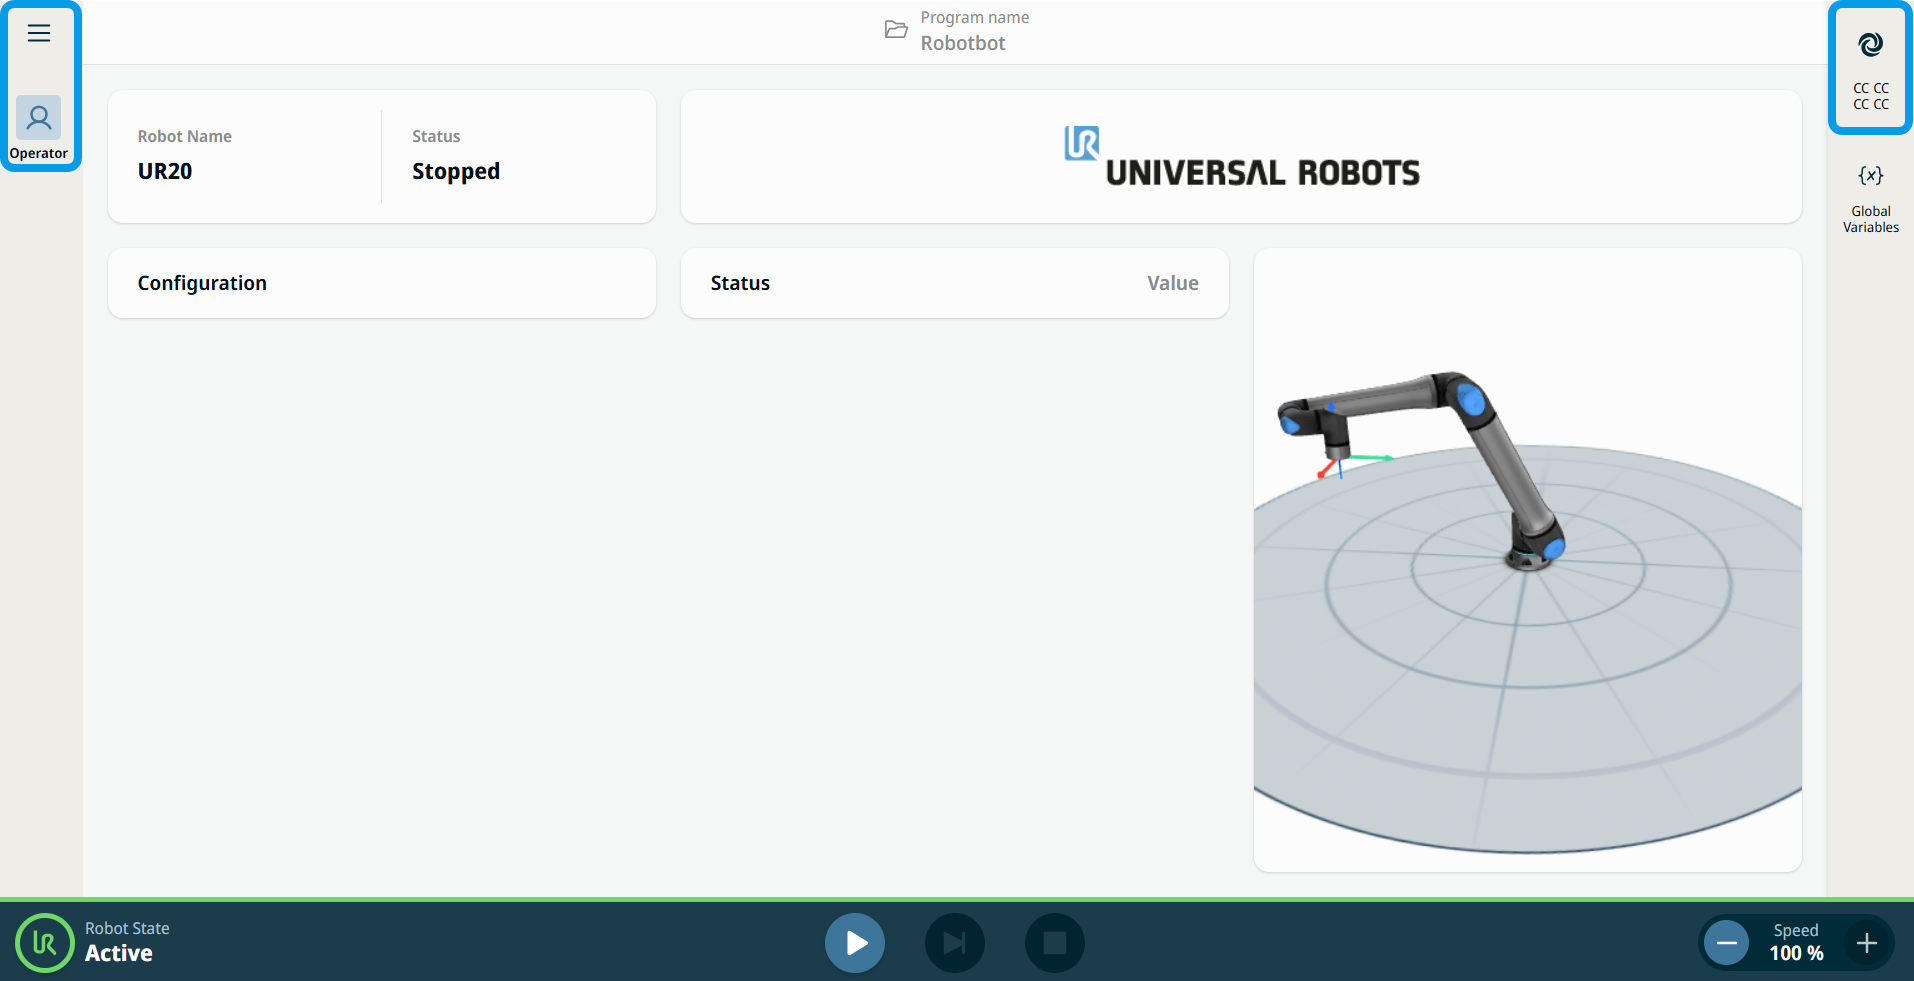This screenshot has width=1914, height=981.
Task: Click the Speed 100 % value
Action: (x=1796, y=953)
